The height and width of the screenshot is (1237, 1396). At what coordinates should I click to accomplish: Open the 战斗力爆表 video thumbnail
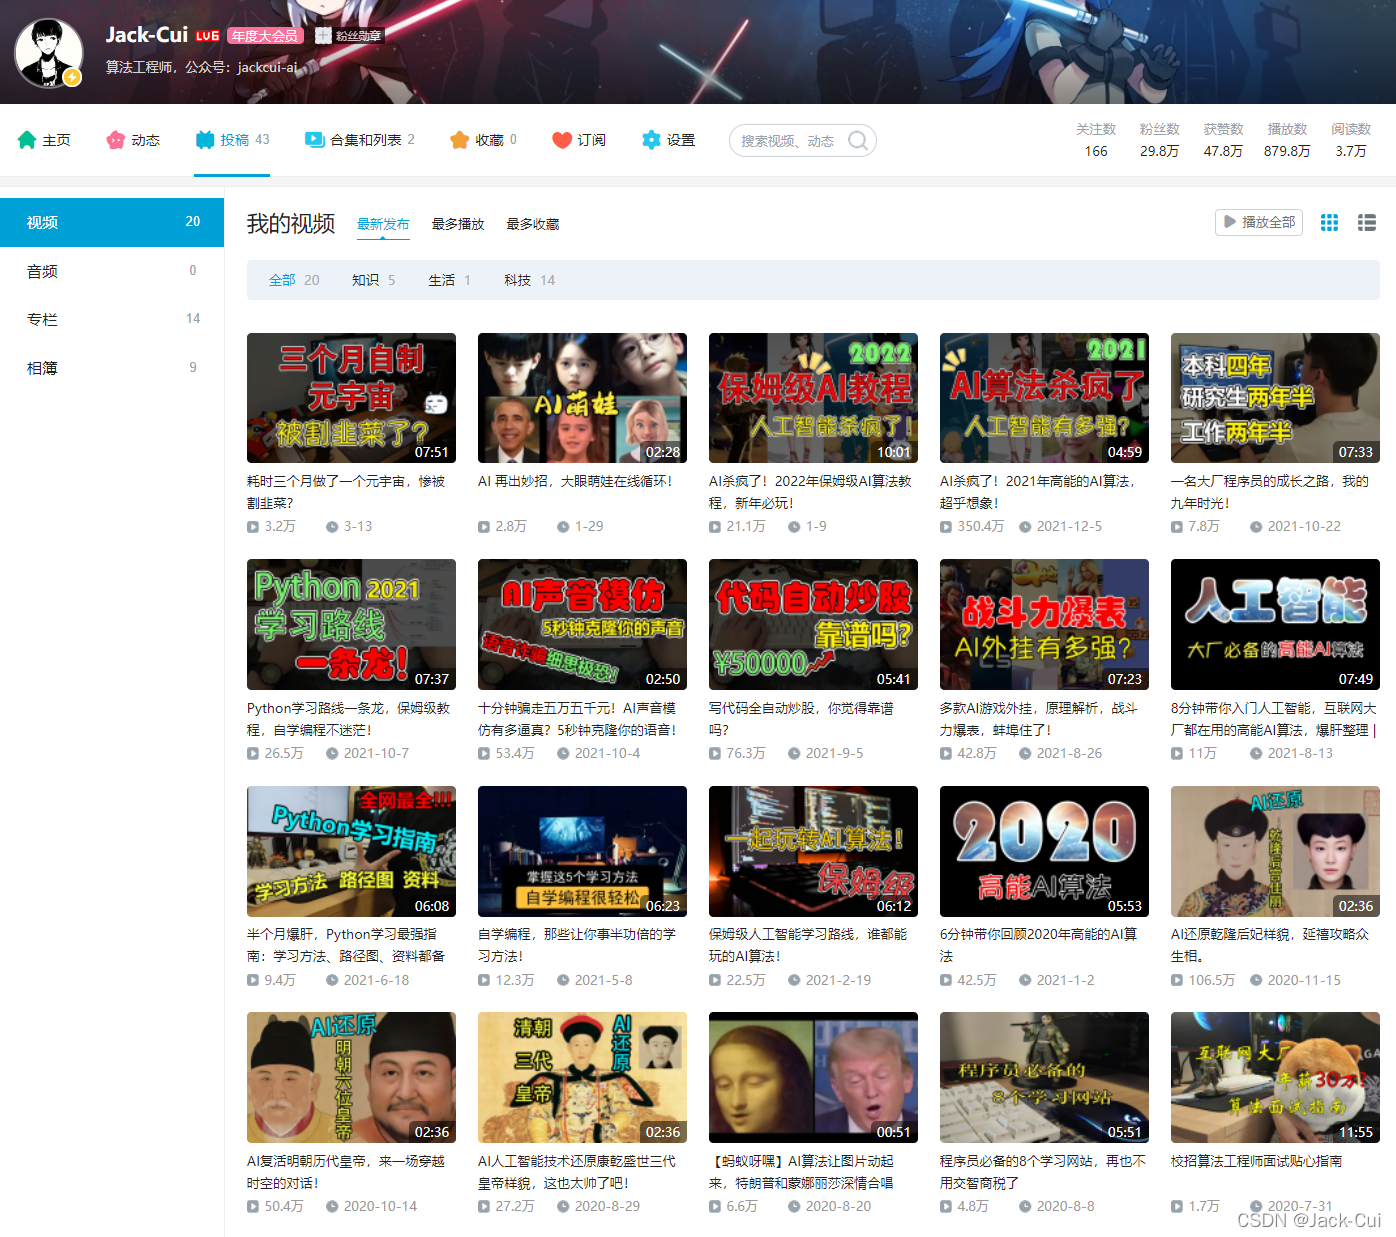pyautogui.click(x=1044, y=625)
